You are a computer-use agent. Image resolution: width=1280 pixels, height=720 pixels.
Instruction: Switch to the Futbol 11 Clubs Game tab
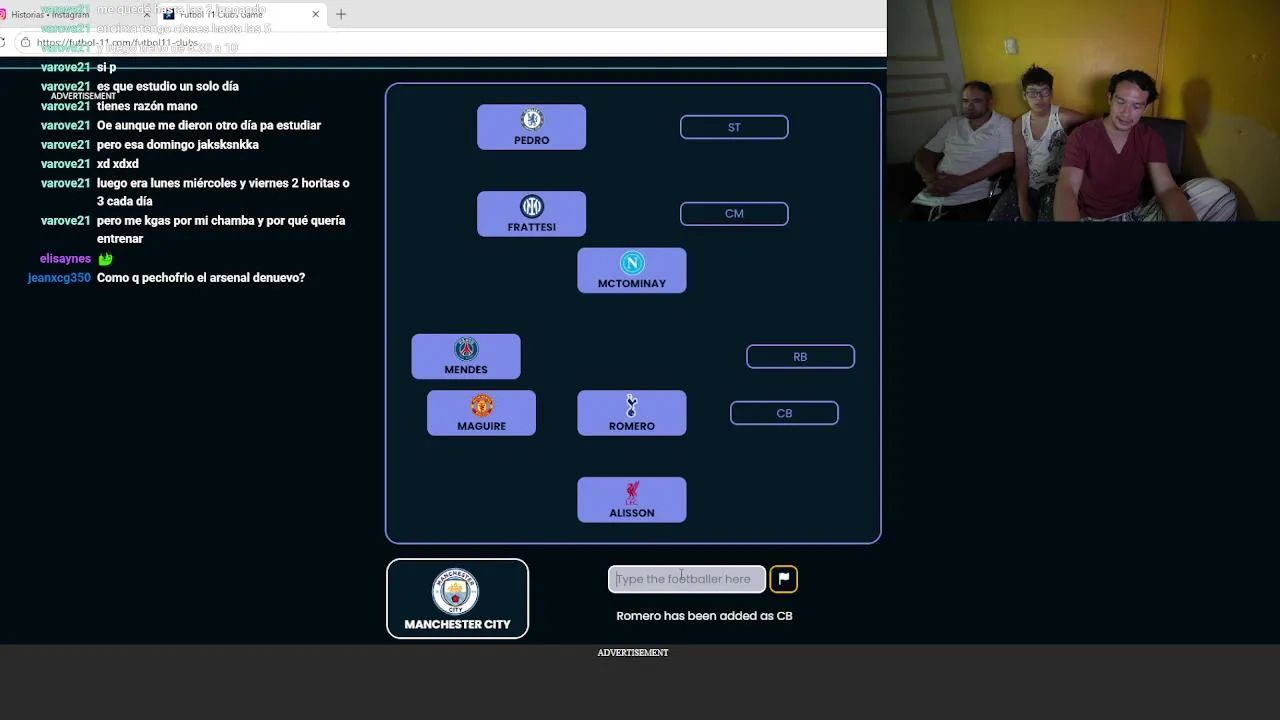(x=243, y=14)
